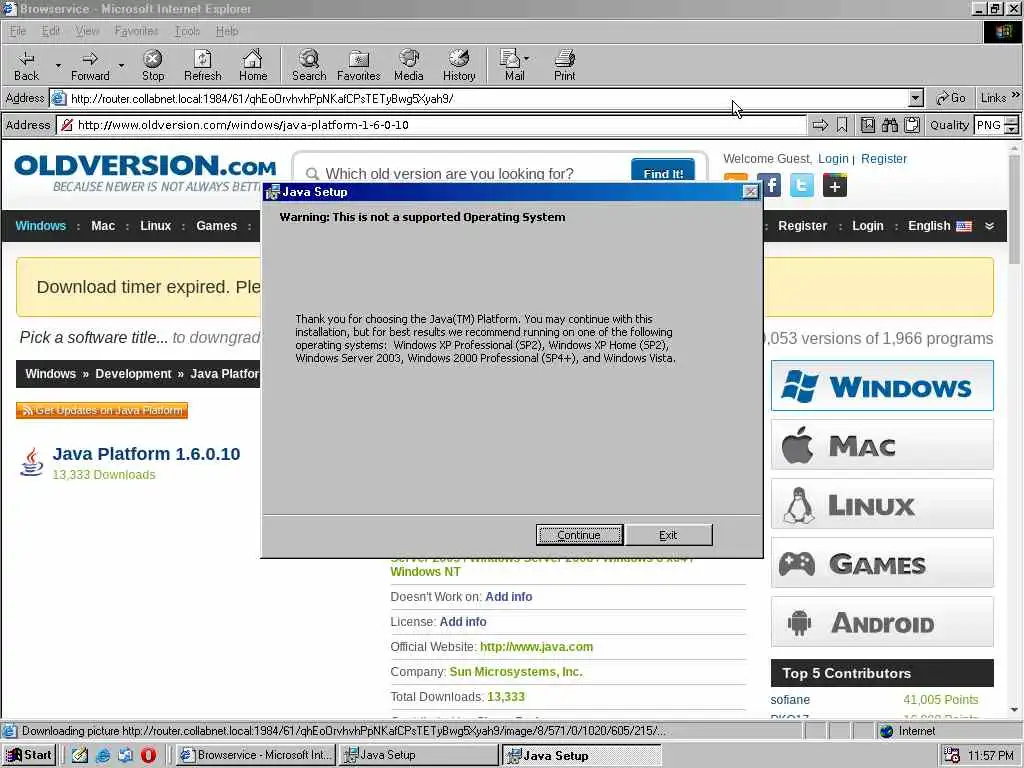Click the Mac platform banner
The width and height of the screenshot is (1024, 768).
point(882,445)
